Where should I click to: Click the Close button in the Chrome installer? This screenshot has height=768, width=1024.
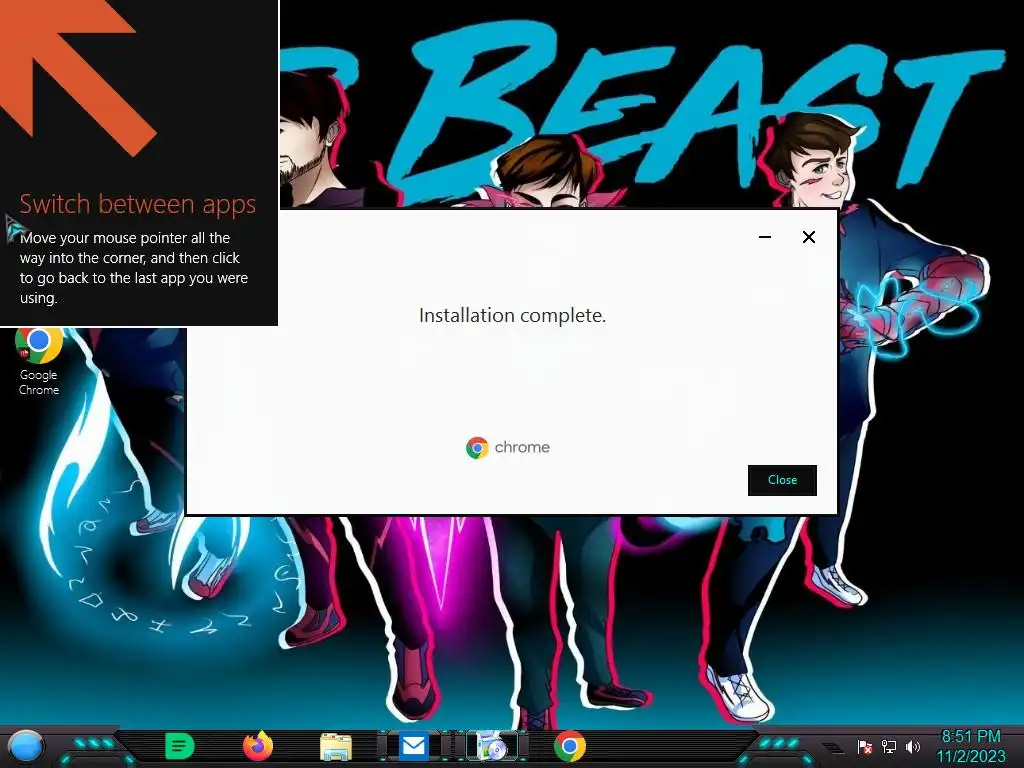[782, 480]
